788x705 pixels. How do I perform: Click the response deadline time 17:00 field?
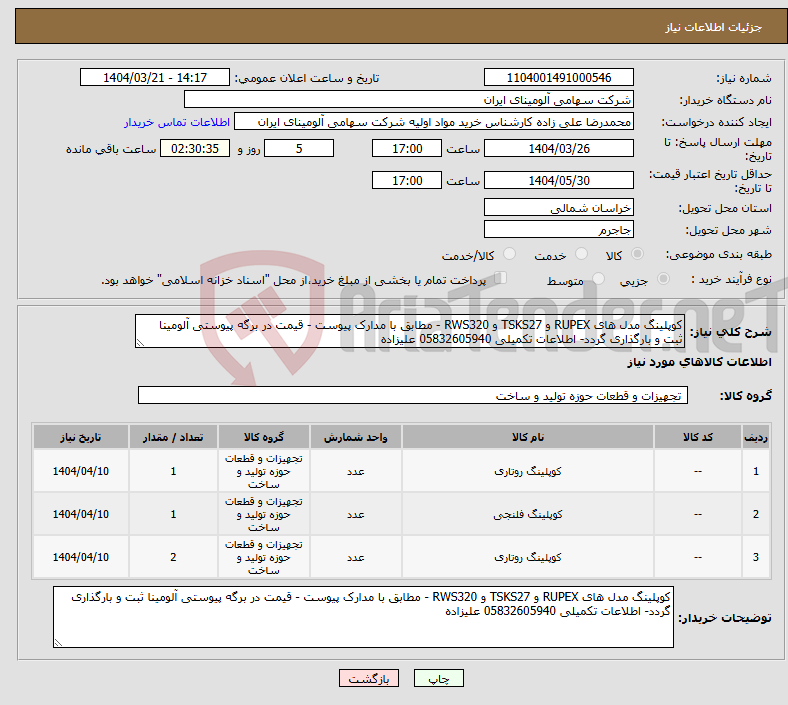407,148
